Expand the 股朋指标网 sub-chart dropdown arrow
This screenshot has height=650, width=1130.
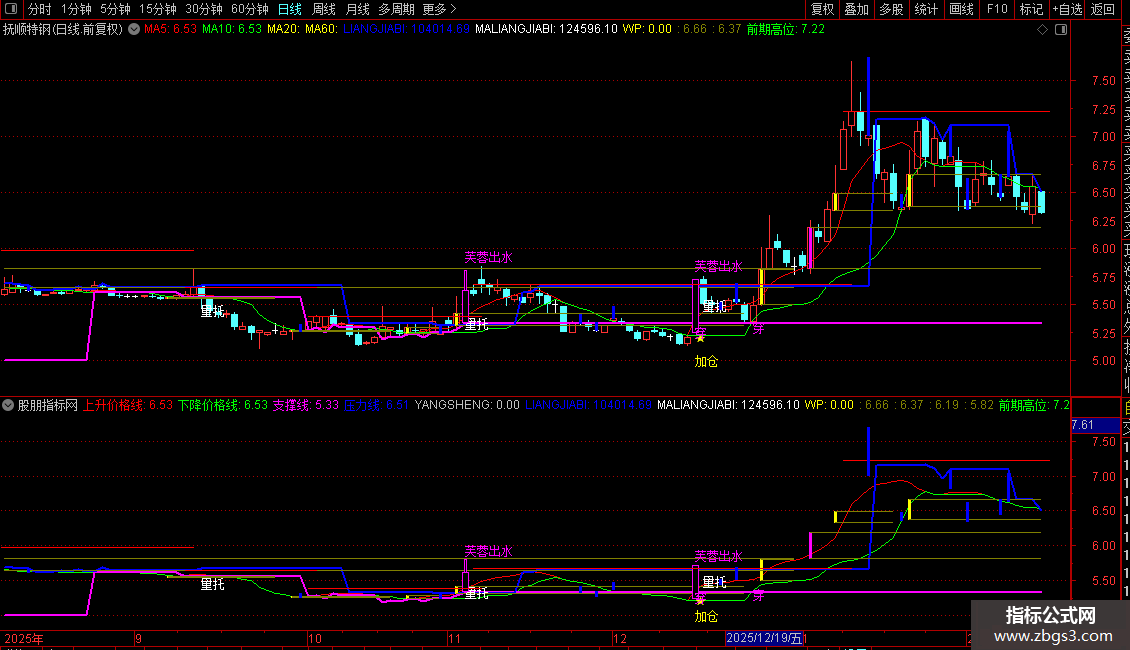(9, 406)
